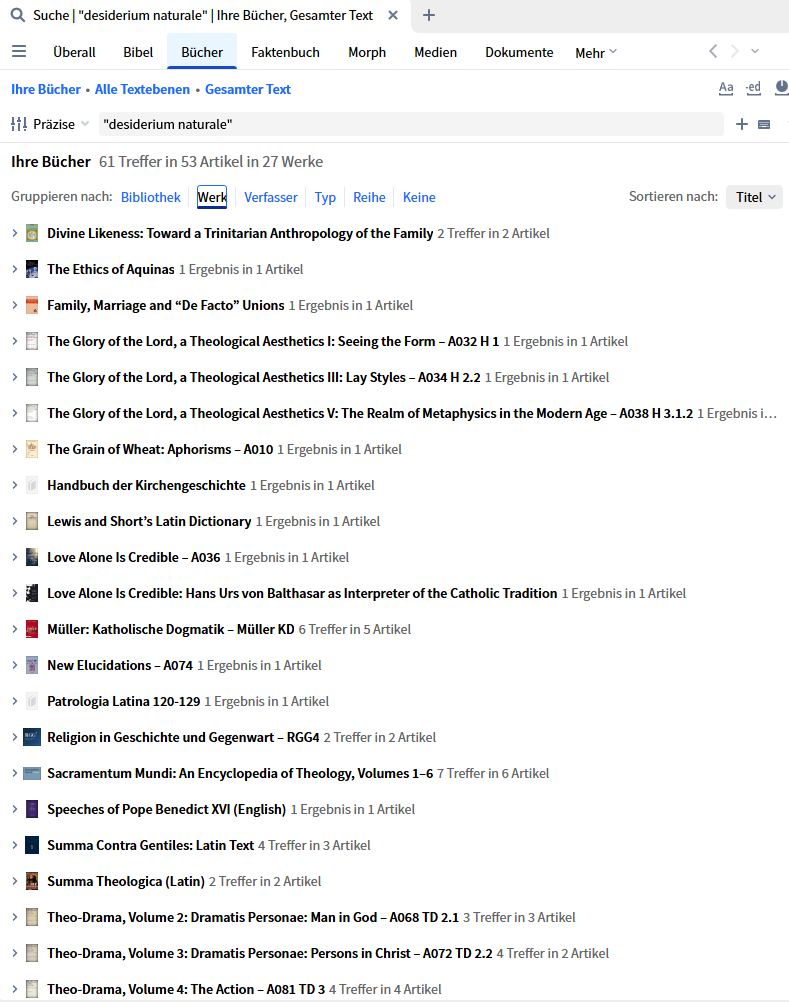Click the Gesamter Text link

pos(248,89)
